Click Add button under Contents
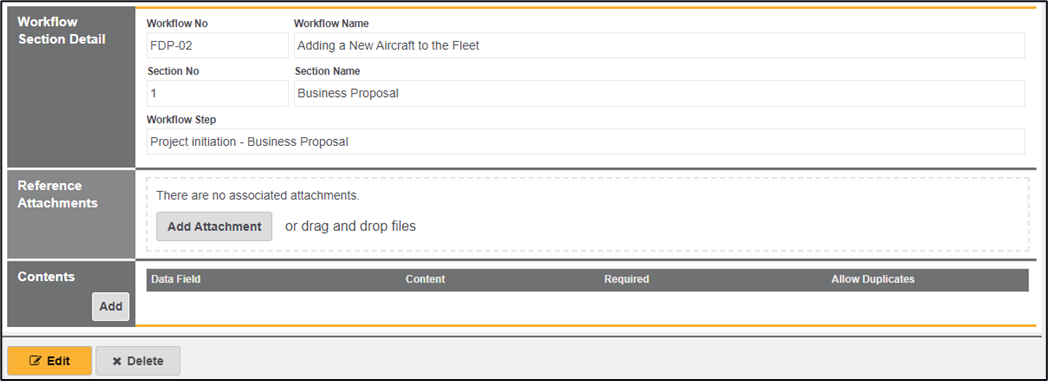This screenshot has width=1048, height=381. pos(111,306)
